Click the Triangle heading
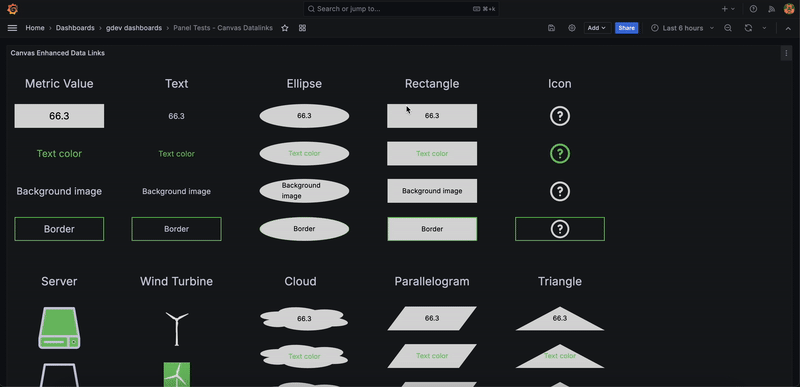The image size is (800, 387). 560,281
